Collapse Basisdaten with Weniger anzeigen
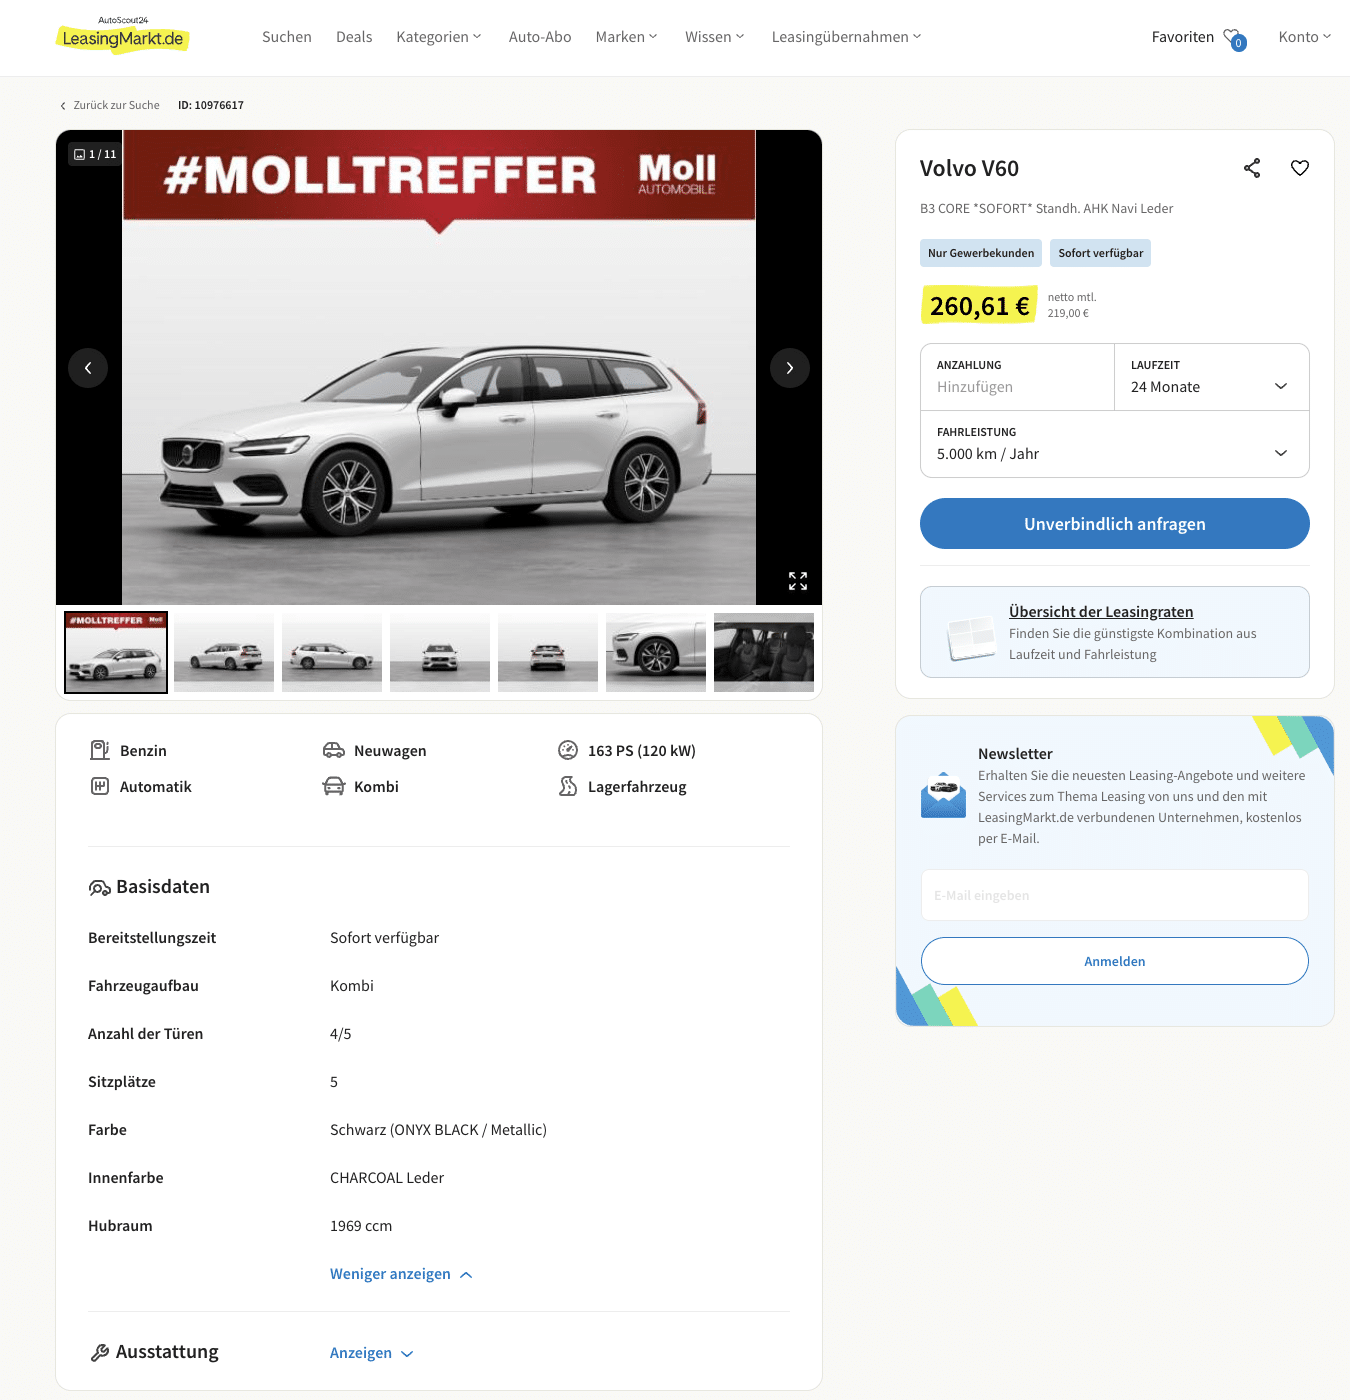This screenshot has width=1350, height=1400. 401,1274
